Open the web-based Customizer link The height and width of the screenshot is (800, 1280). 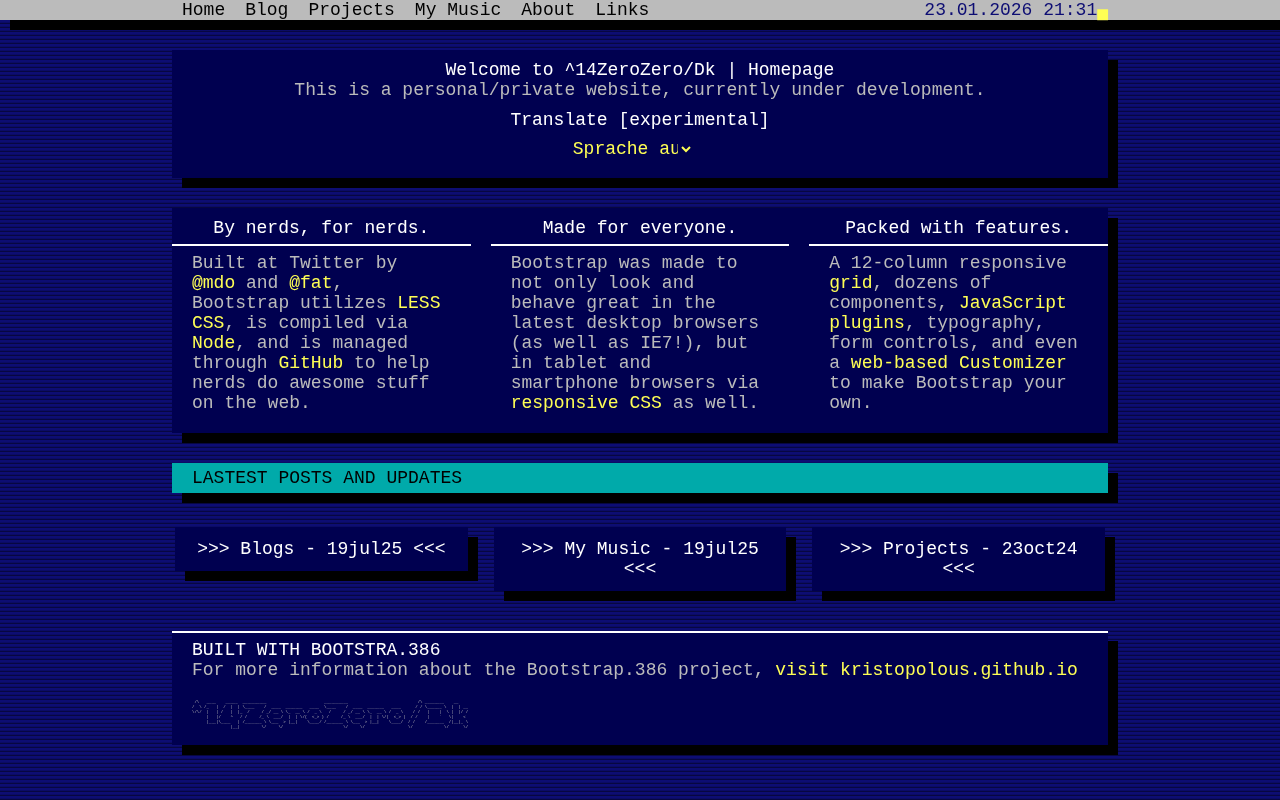pos(958,363)
